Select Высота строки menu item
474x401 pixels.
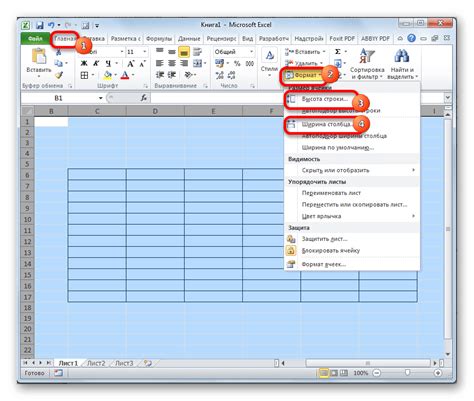coord(324,99)
